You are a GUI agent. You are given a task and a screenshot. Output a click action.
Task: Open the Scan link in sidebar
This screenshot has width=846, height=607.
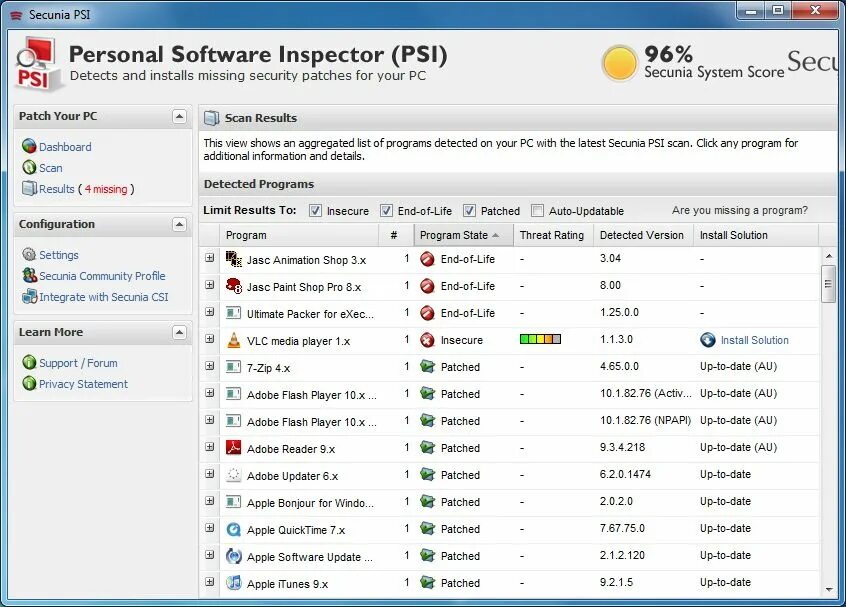(x=51, y=168)
